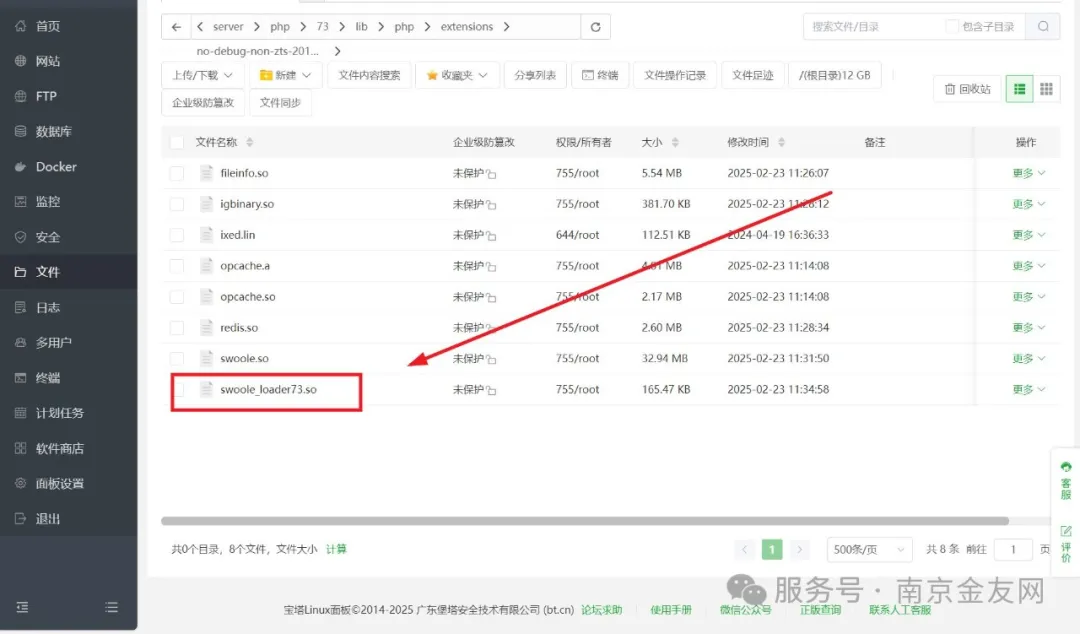The height and width of the screenshot is (634, 1080).
Task: Open the customer service side icon
Action: [x=1066, y=481]
